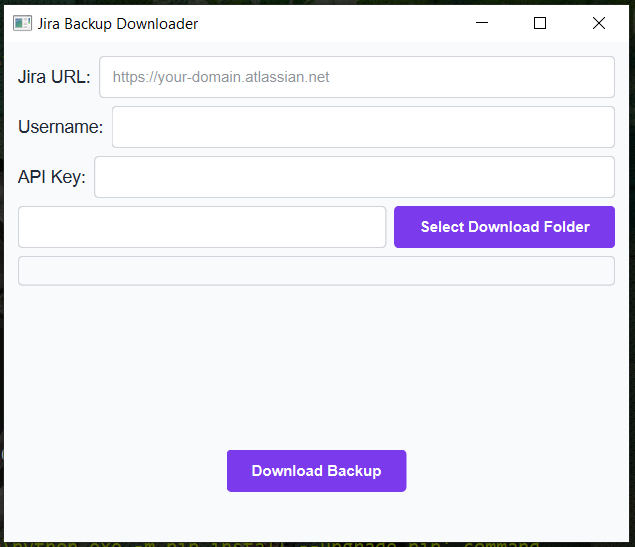Screen dimensions: 635x547
Task: Click the Jira Backup Downloader app icon
Action: [22, 23]
